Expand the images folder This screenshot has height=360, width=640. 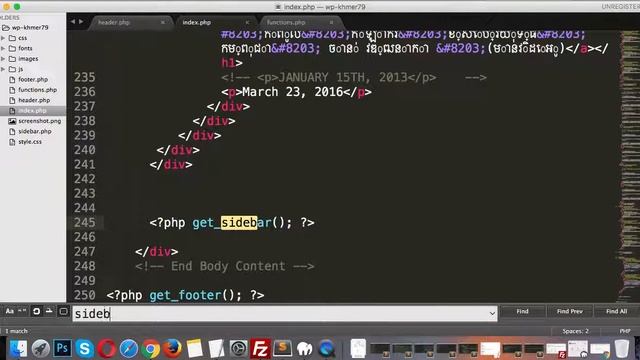click(x=3, y=59)
